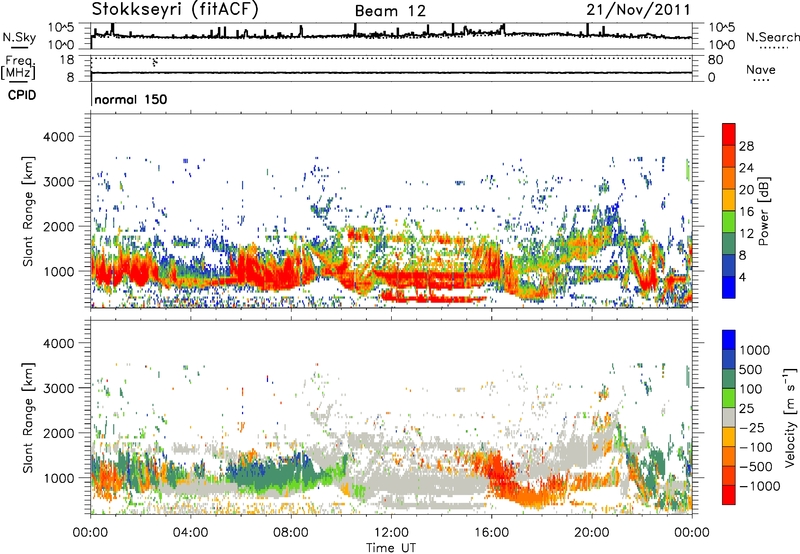Click the 'Nave' legend label
The image size is (800, 554).
(x=761, y=69)
